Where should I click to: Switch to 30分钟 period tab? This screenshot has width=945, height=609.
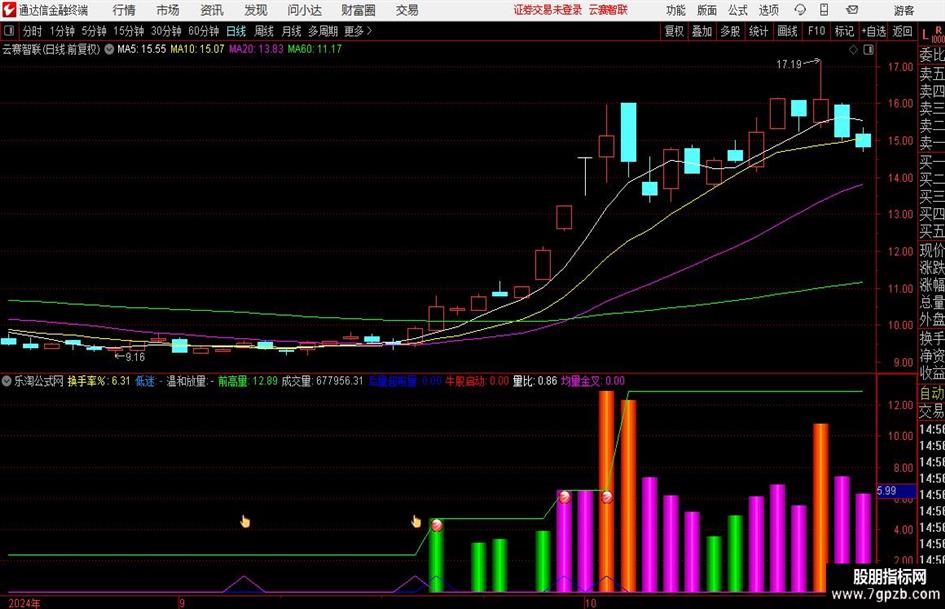point(166,31)
